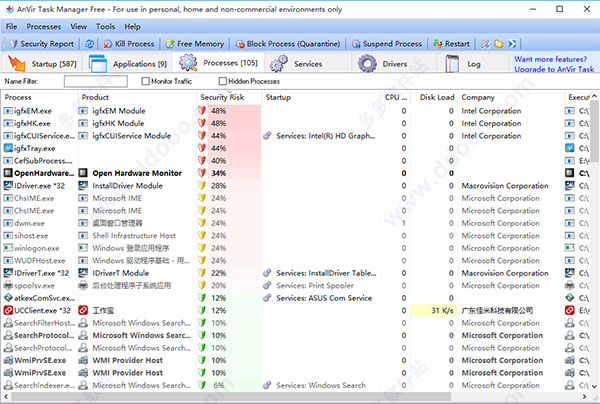Image resolution: width=600 pixels, height=404 pixels.
Task: Select the winlogon.exe process row
Action: (295, 248)
